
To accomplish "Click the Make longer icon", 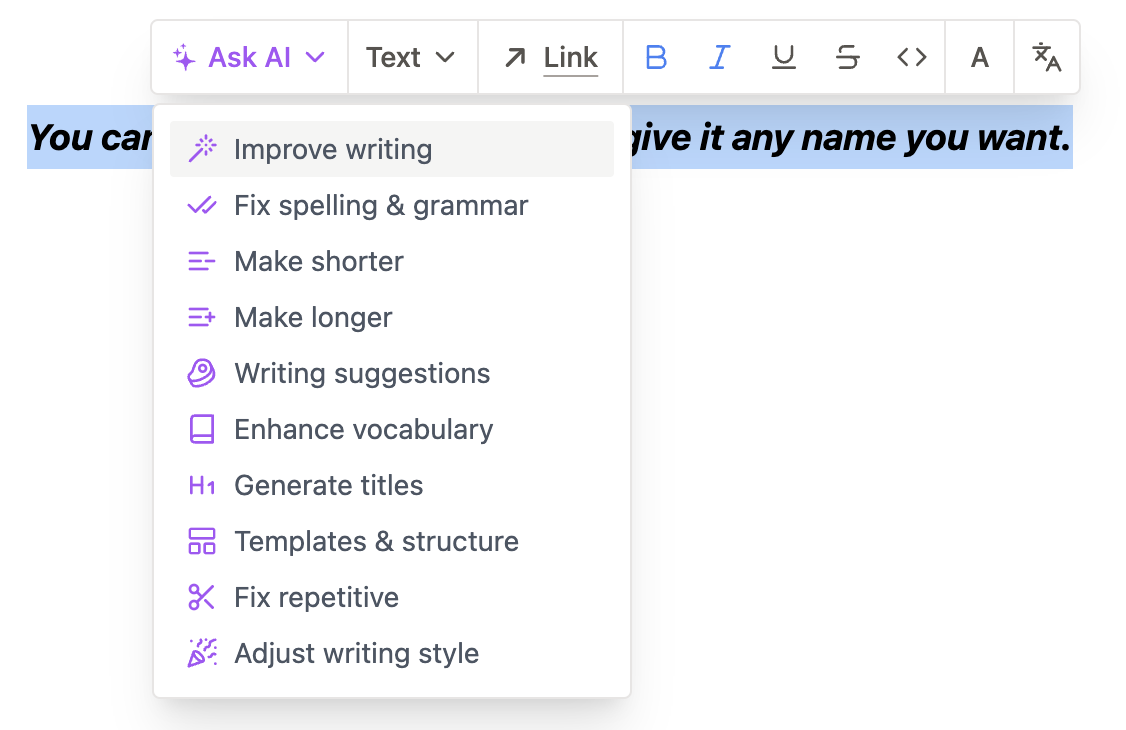I will pyautogui.click(x=202, y=318).
